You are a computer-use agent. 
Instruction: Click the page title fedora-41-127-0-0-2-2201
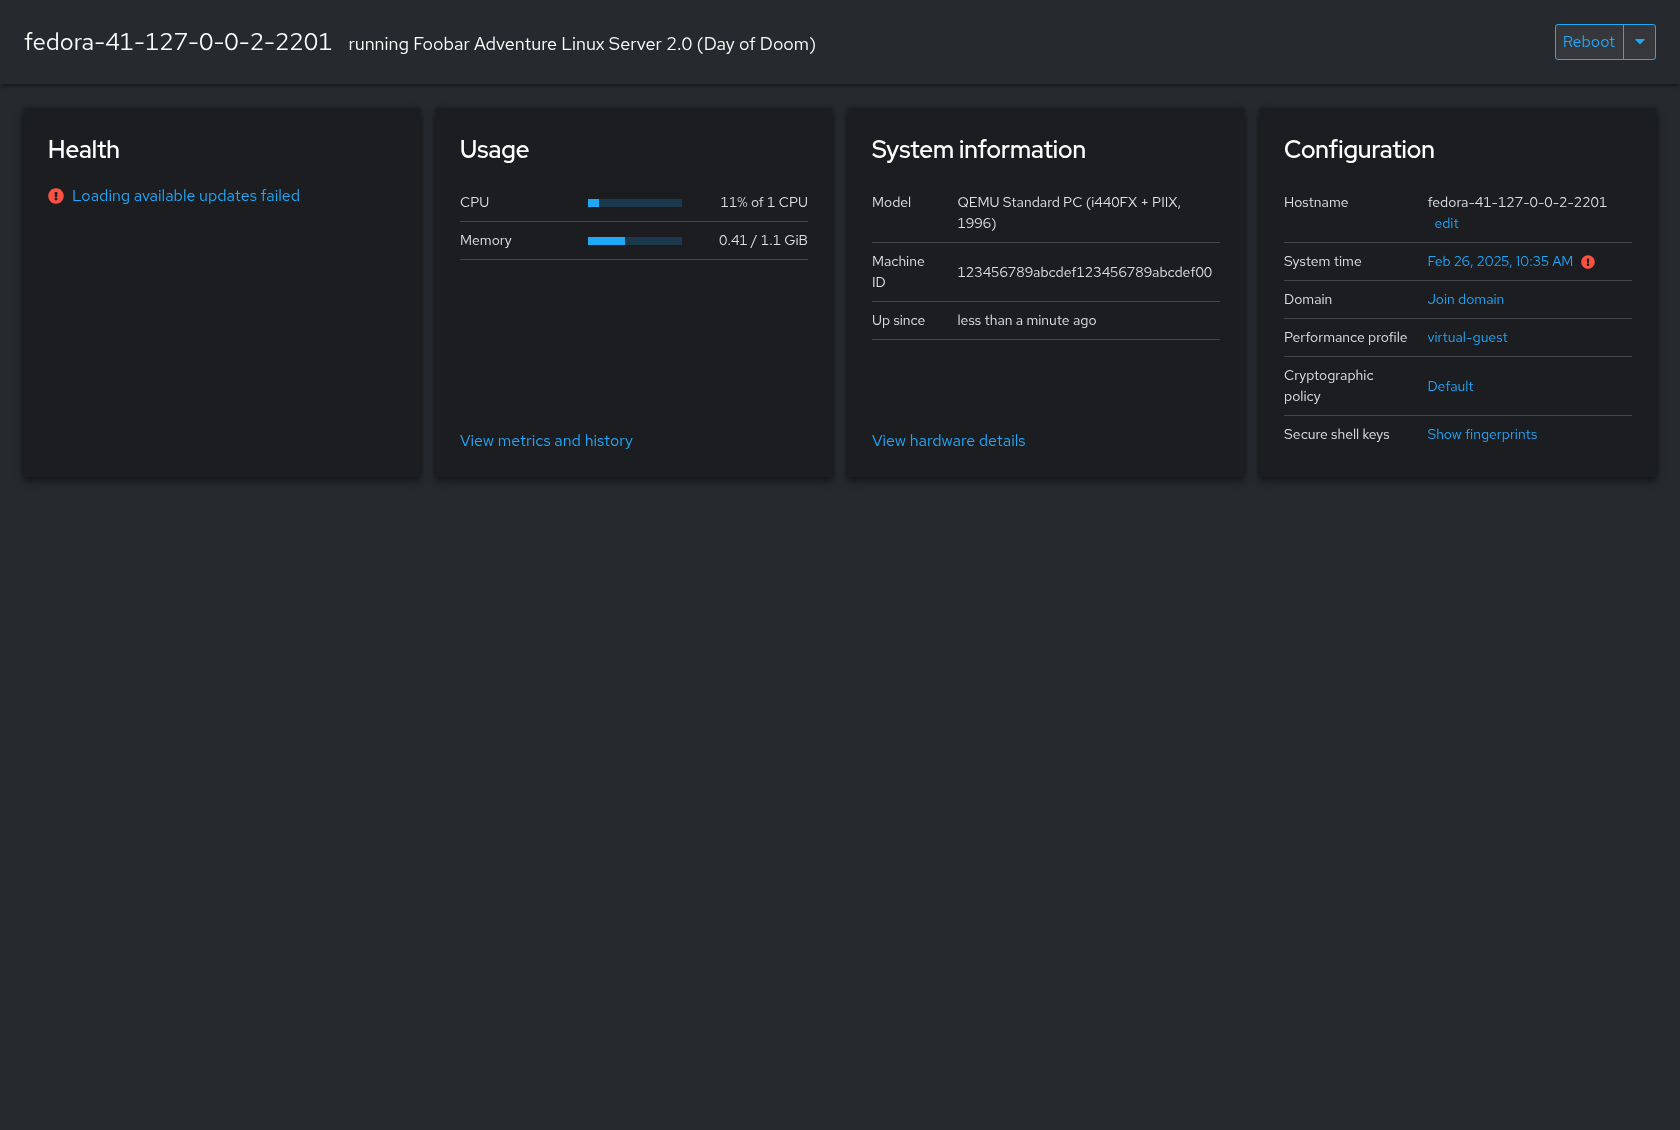tap(178, 42)
